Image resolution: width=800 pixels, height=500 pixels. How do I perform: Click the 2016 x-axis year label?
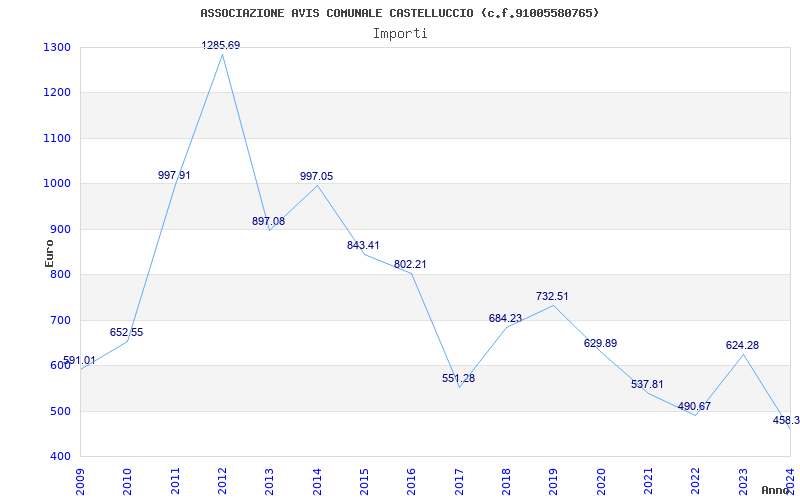(x=411, y=482)
